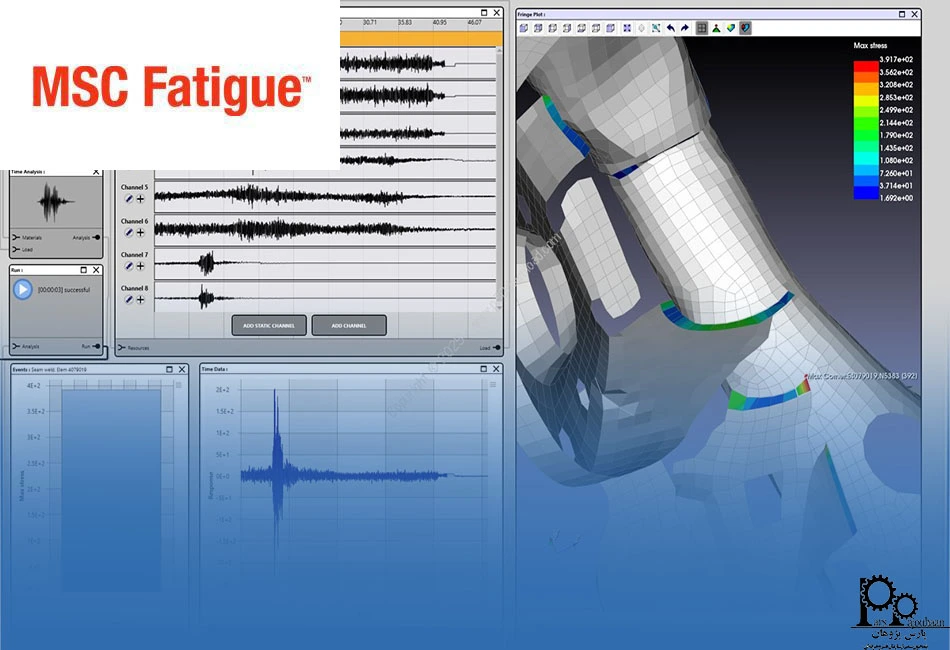
Task: Open the edit pencil for Channel 5
Action: point(128,198)
